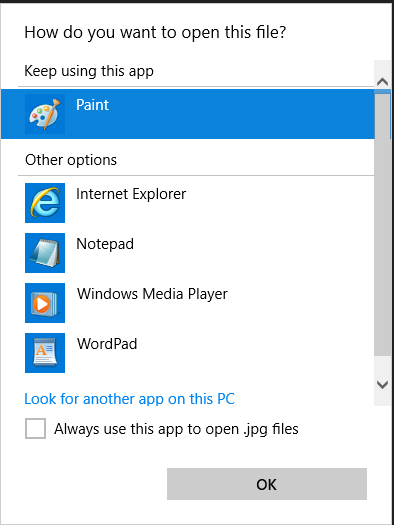Select the Notepad text label
Screen dimensions: 394x525
pyautogui.click(x=105, y=244)
